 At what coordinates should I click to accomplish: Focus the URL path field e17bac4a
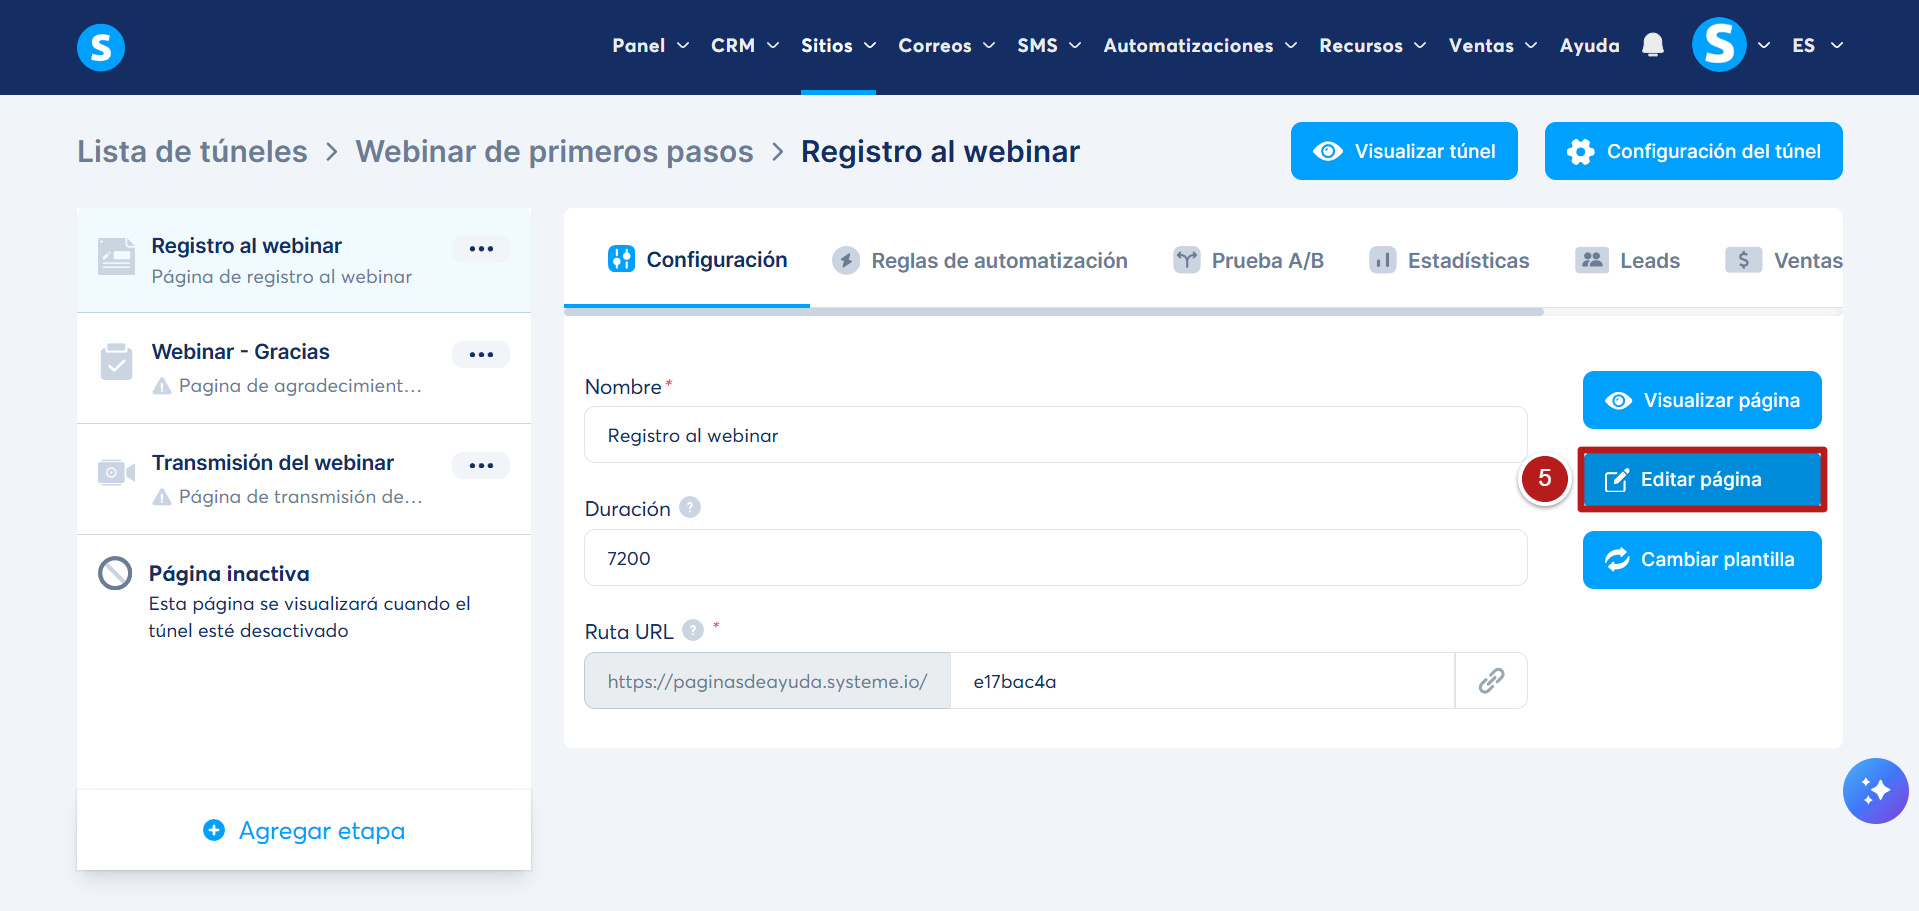(1202, 681)
